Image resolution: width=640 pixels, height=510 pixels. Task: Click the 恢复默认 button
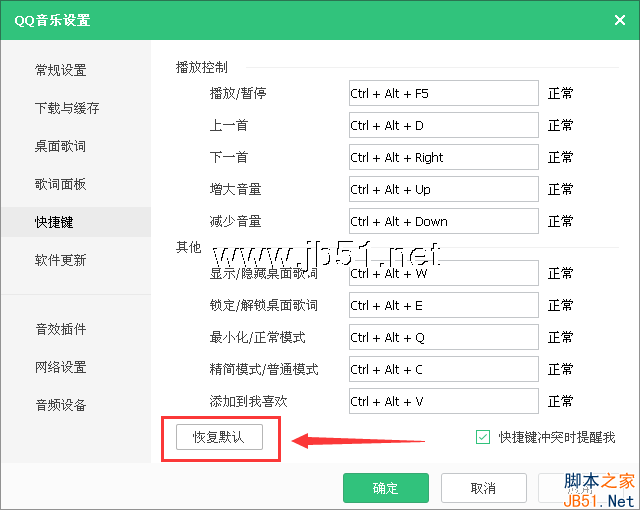[x=219, y=437]
